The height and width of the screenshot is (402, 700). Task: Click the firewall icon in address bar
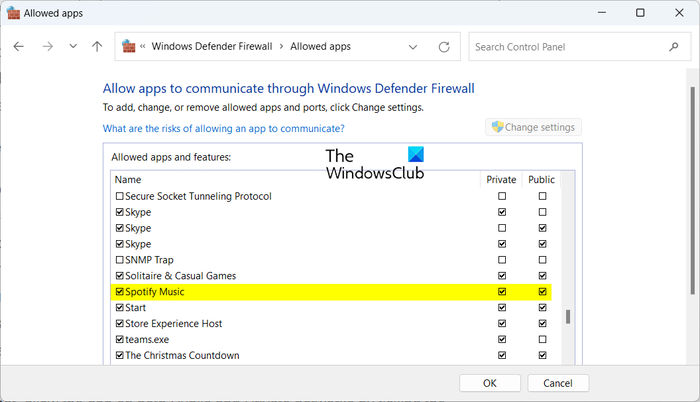pyautogui.click(x=128, y=47)
